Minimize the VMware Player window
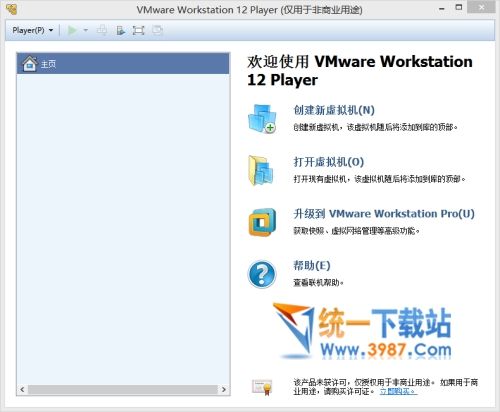 (x=442, y=9)
